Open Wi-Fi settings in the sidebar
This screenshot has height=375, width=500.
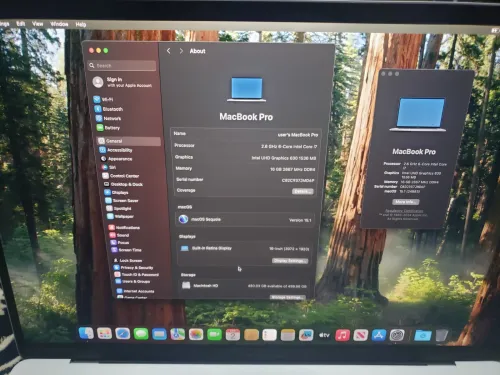click(104, 99)
